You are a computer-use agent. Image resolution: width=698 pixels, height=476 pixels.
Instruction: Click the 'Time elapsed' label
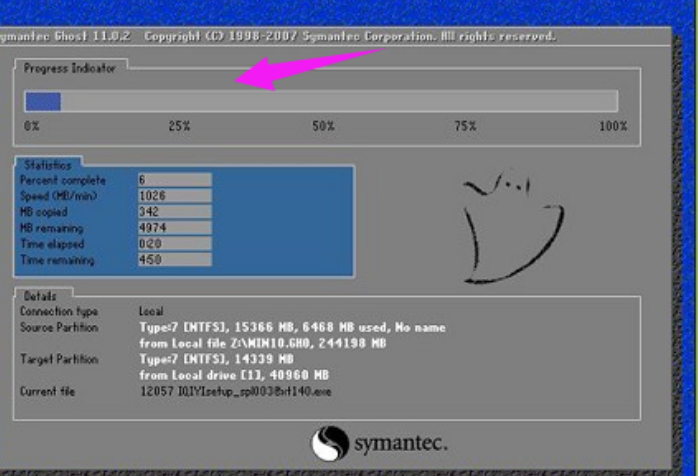(52, 244)
